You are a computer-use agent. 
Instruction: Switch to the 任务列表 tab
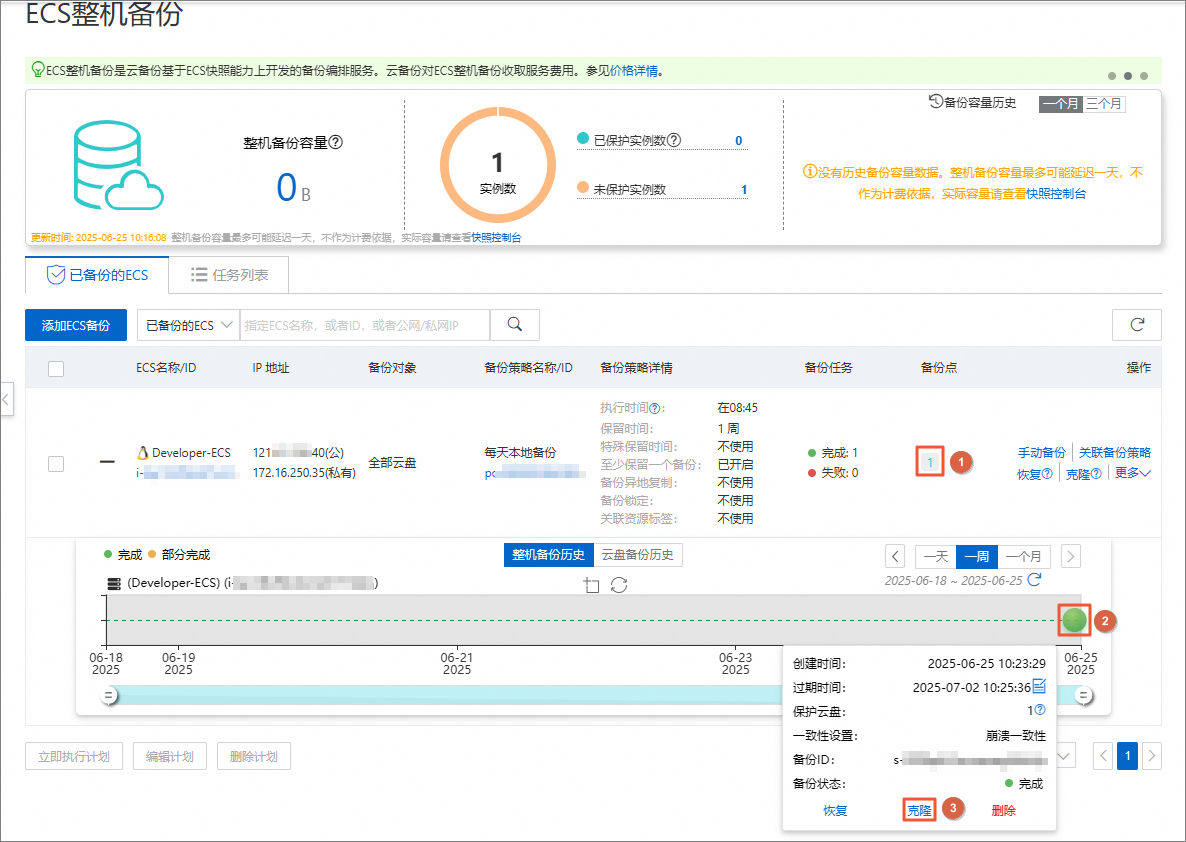point(227,275)
